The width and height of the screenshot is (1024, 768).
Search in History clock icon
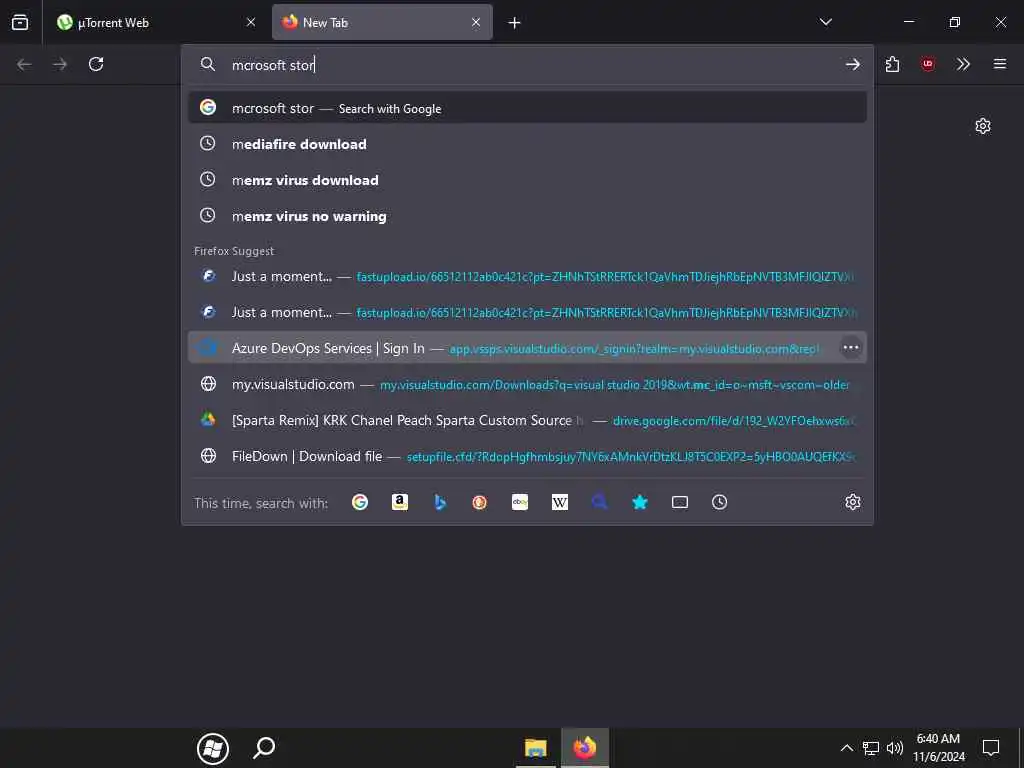click(719, 502)
